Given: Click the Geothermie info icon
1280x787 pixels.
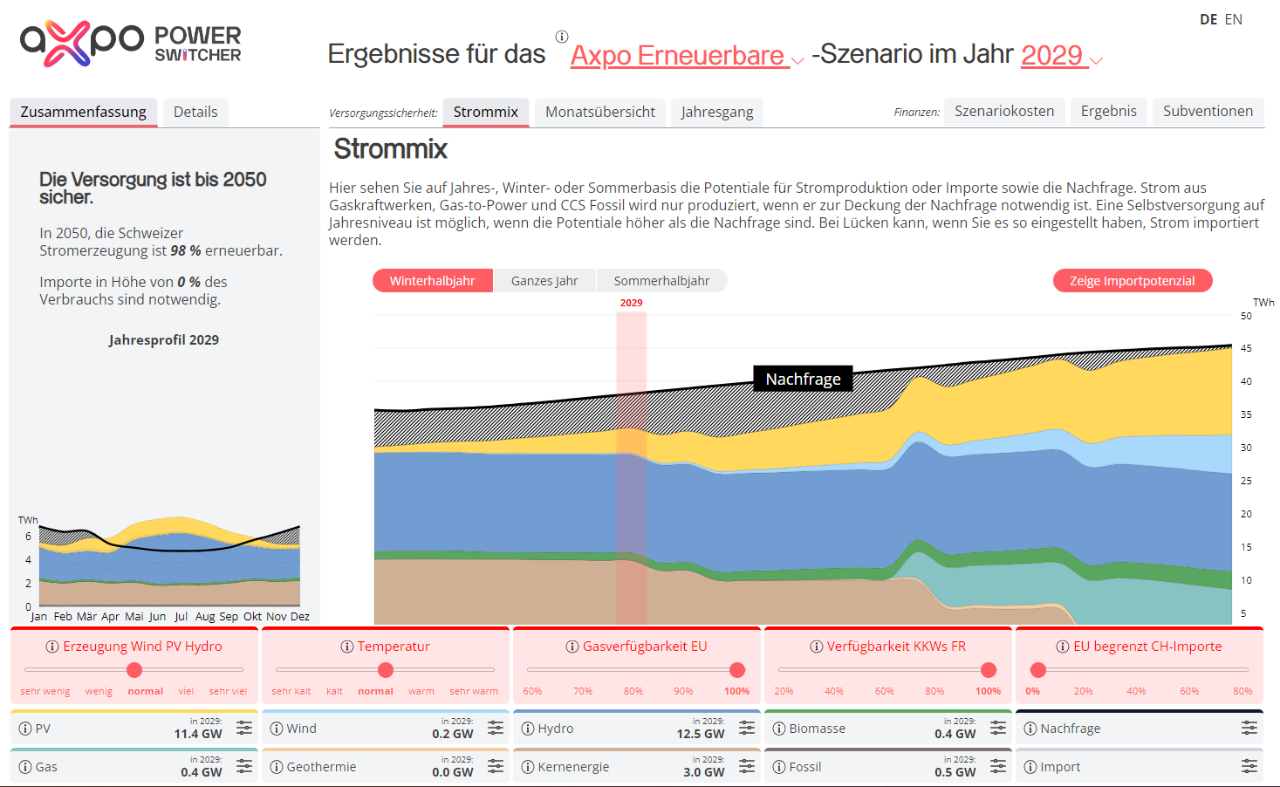Looking at the screenshot, I should [x=276, y=767].
